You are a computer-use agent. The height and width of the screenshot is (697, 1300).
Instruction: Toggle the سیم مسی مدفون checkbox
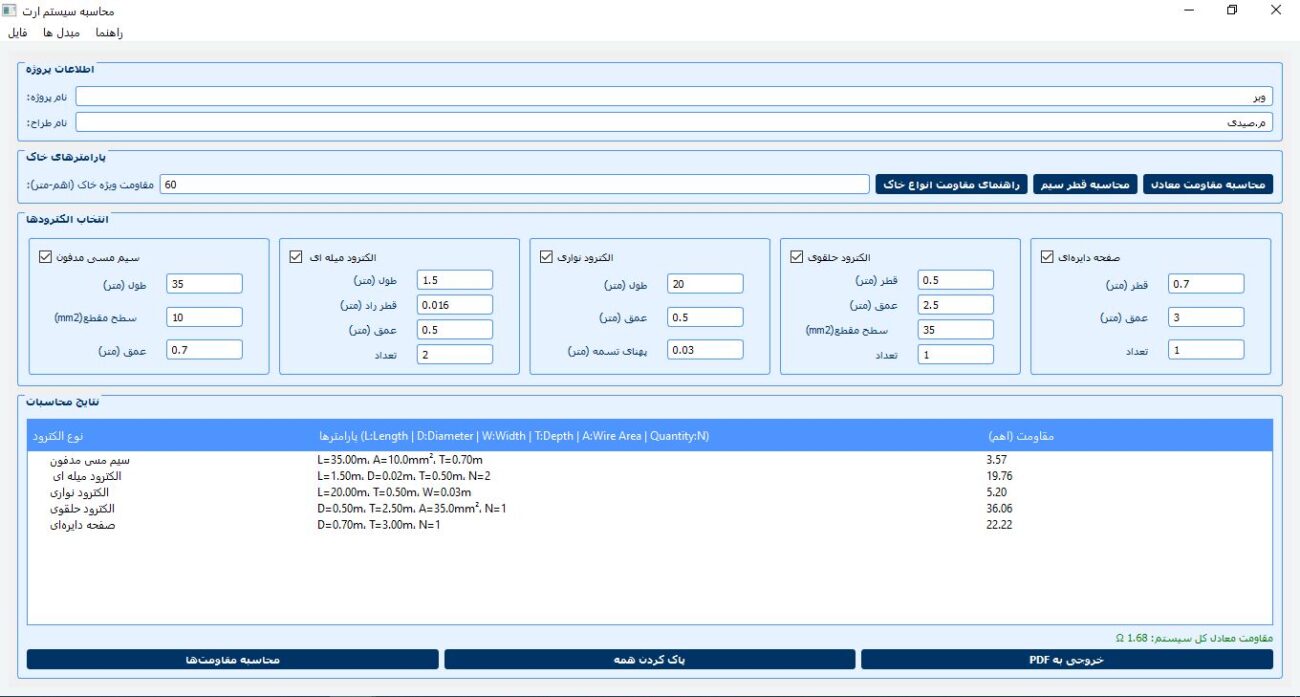(x=45, y=256)
